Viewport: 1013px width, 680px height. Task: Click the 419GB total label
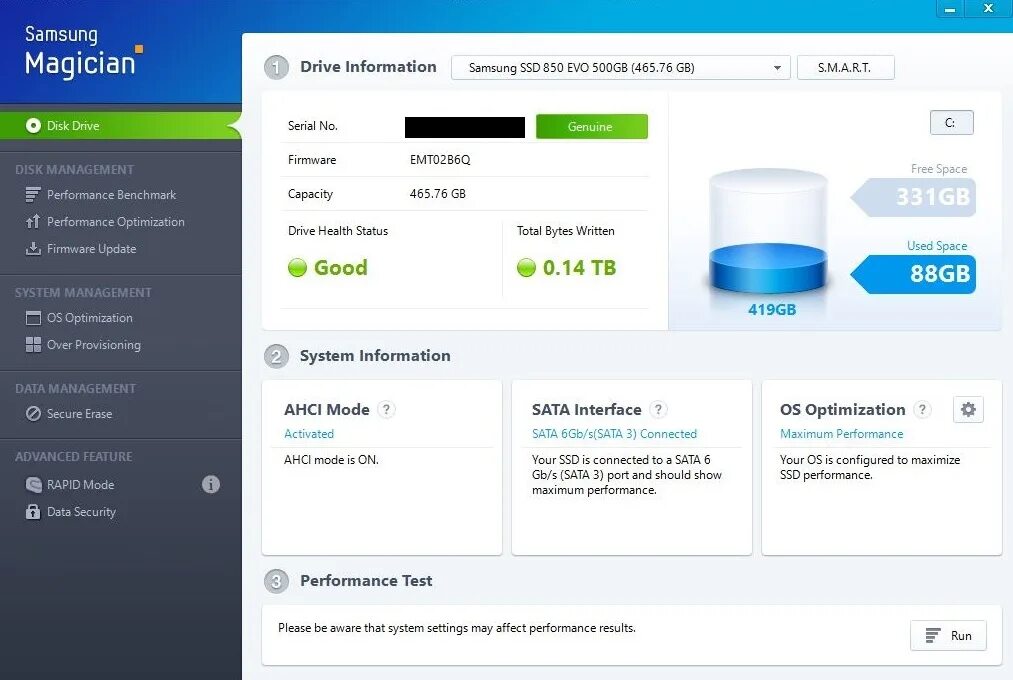coord(772,309)
